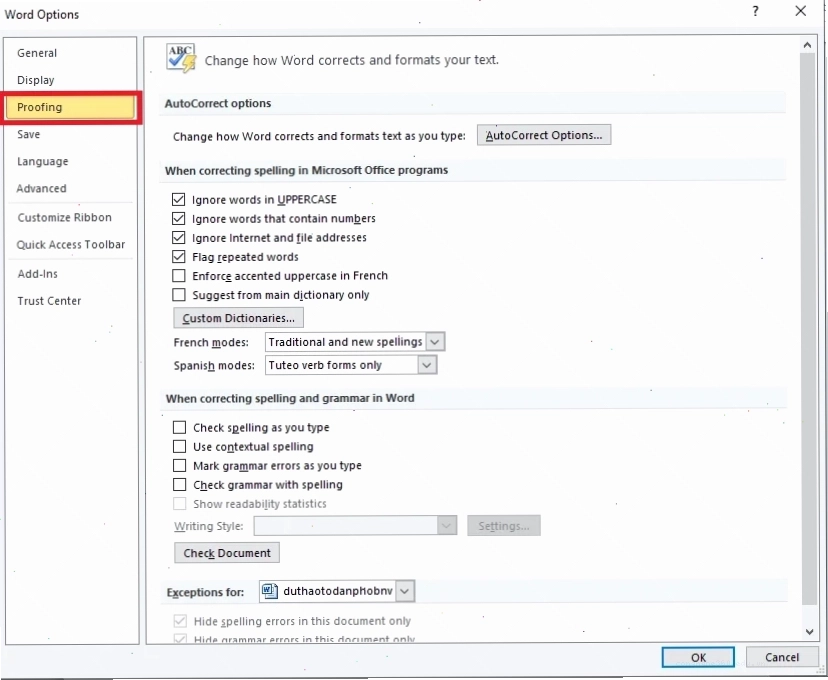Tick Use contextual spelling checkbox
The height and width of the screenshot is (680, 828).
180,447
